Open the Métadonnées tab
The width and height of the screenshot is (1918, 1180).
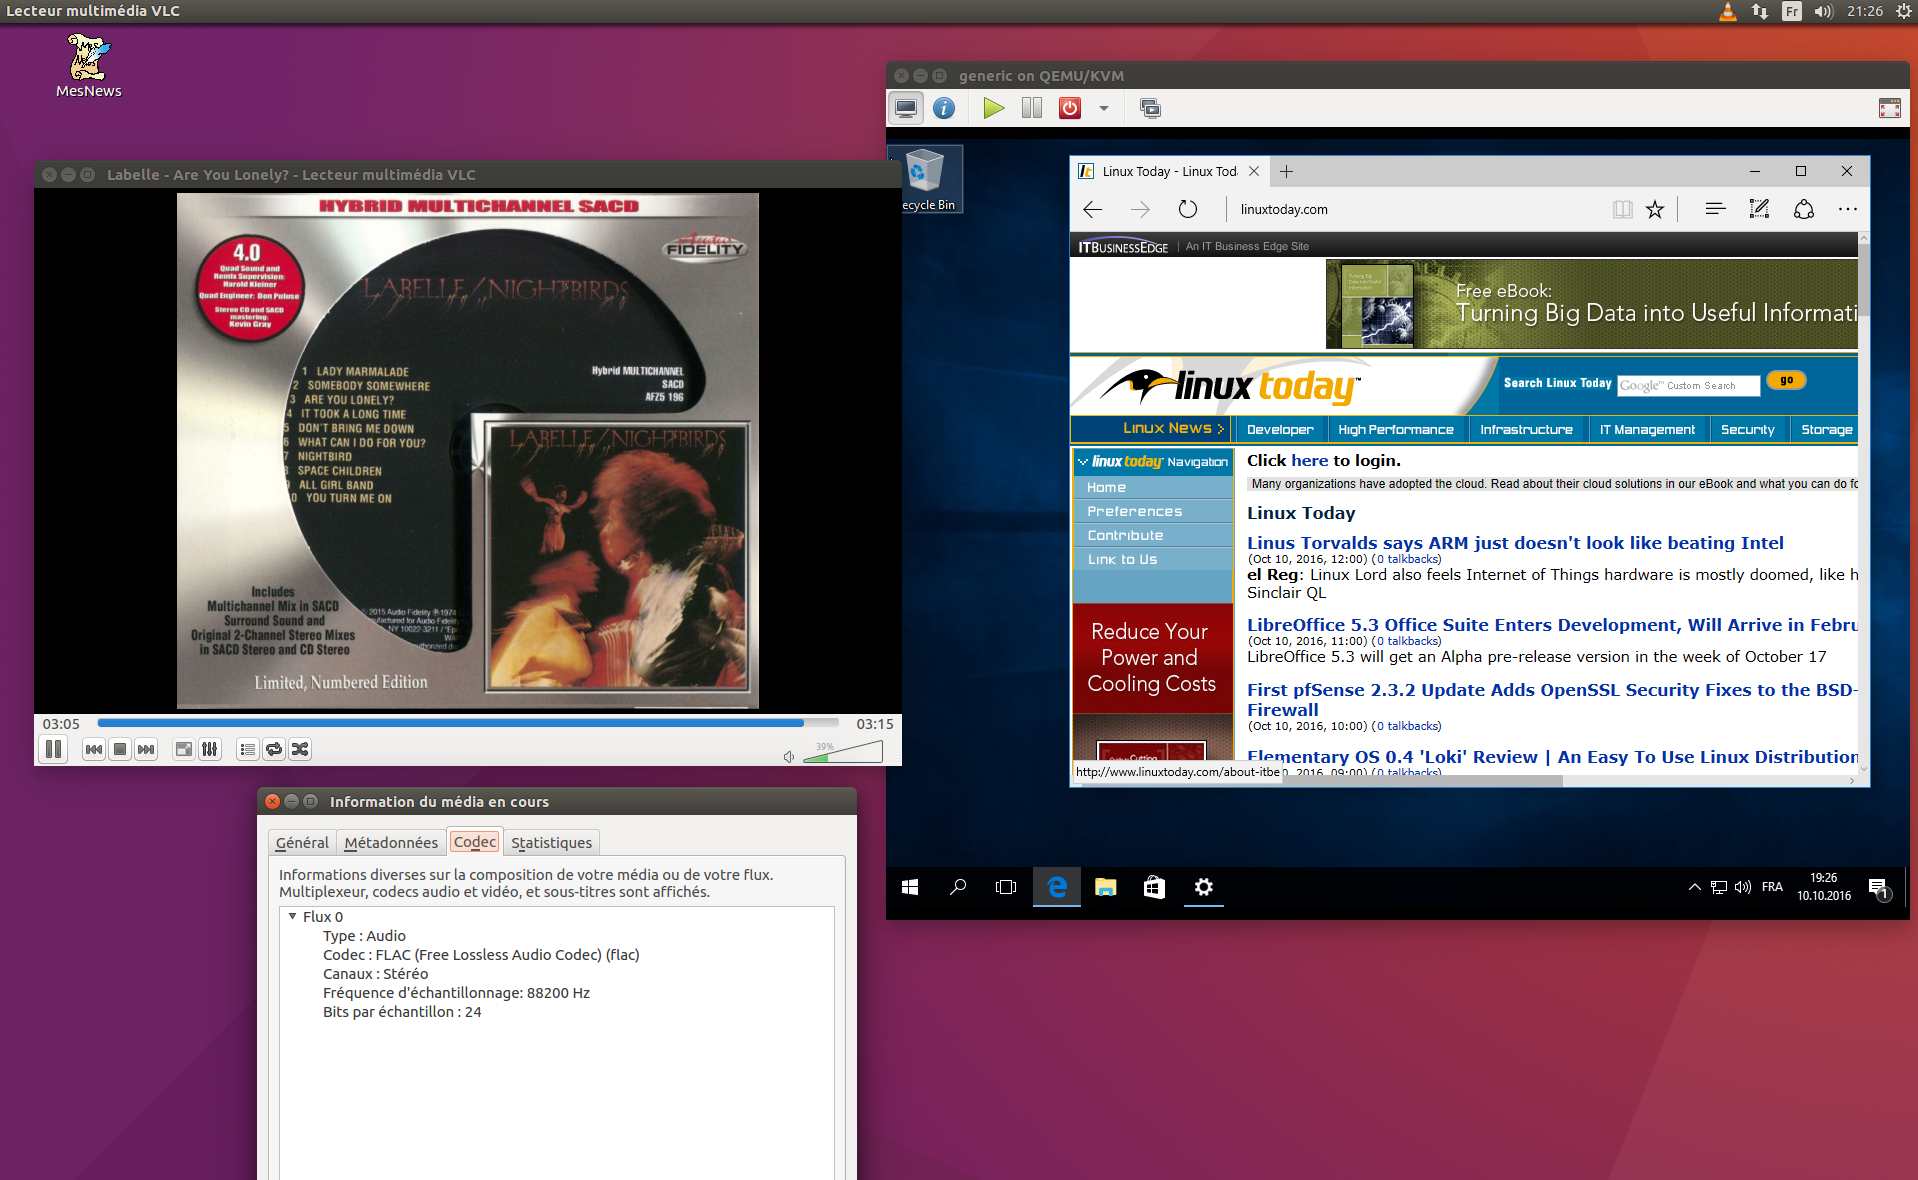coord(391,843)
